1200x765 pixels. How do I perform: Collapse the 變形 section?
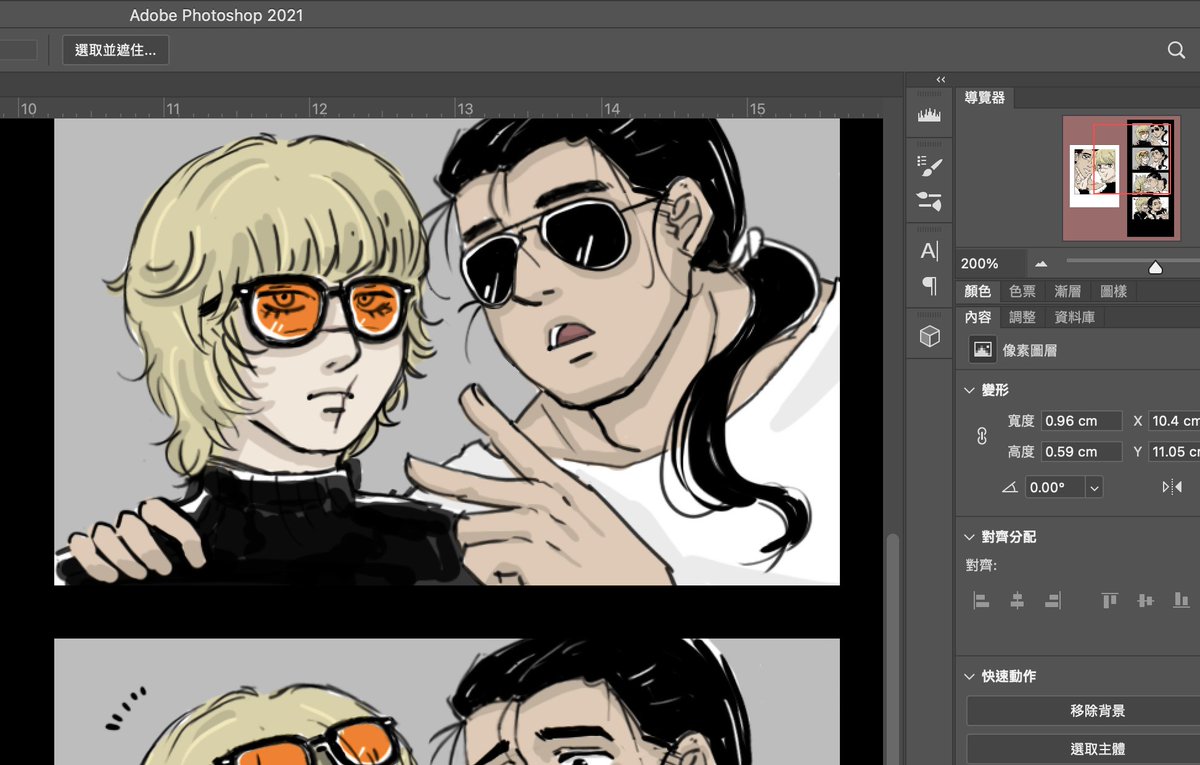click(969, 390)
